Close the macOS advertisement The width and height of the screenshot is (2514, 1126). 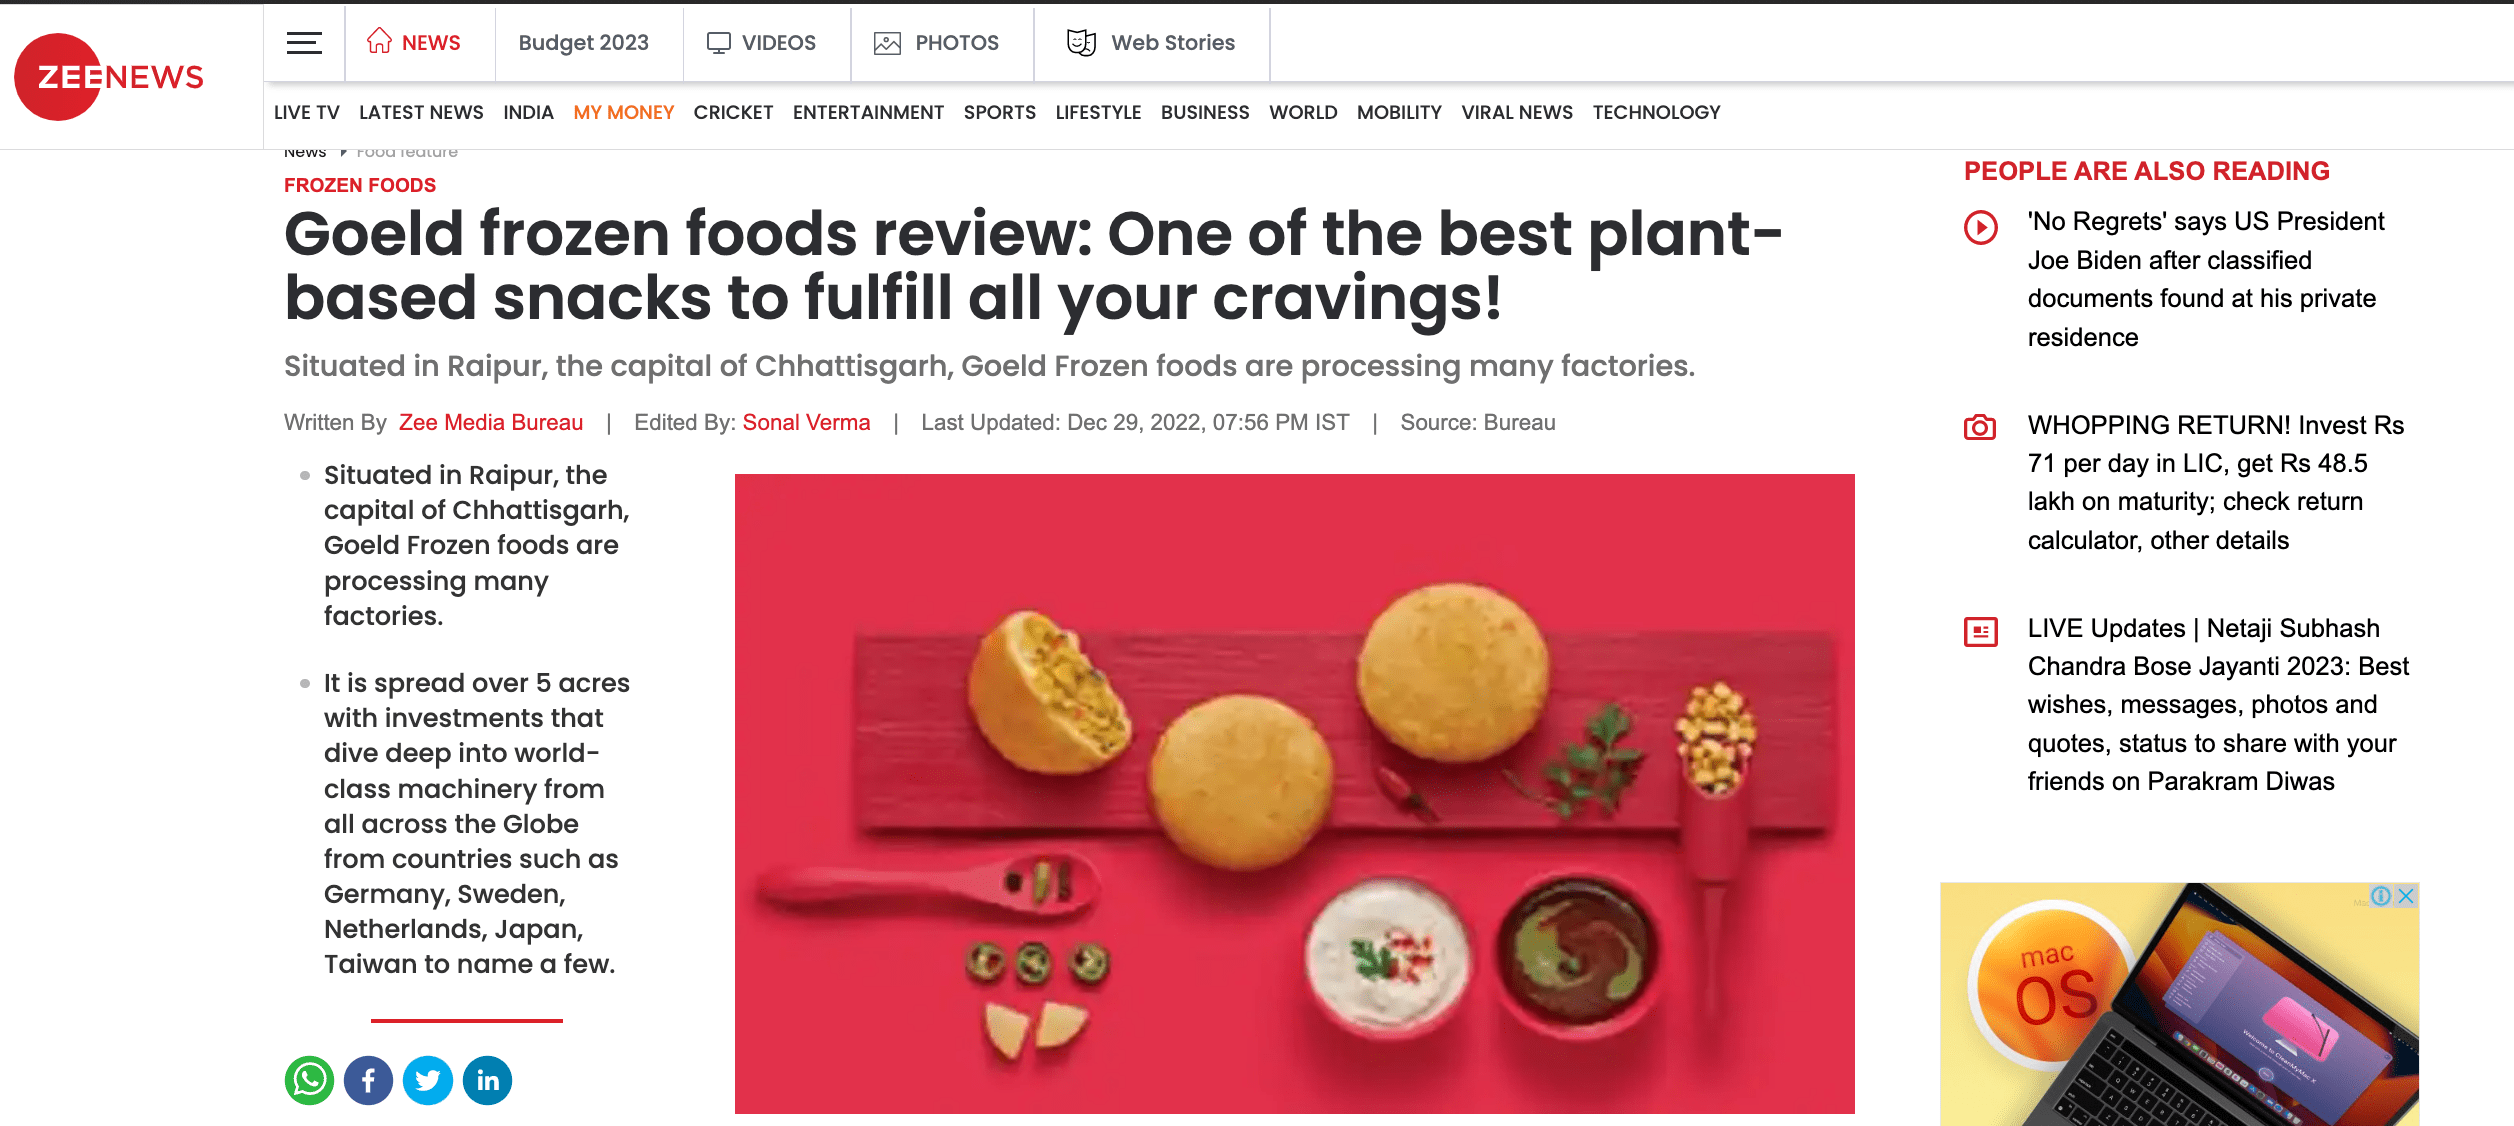click(2406, 896)
